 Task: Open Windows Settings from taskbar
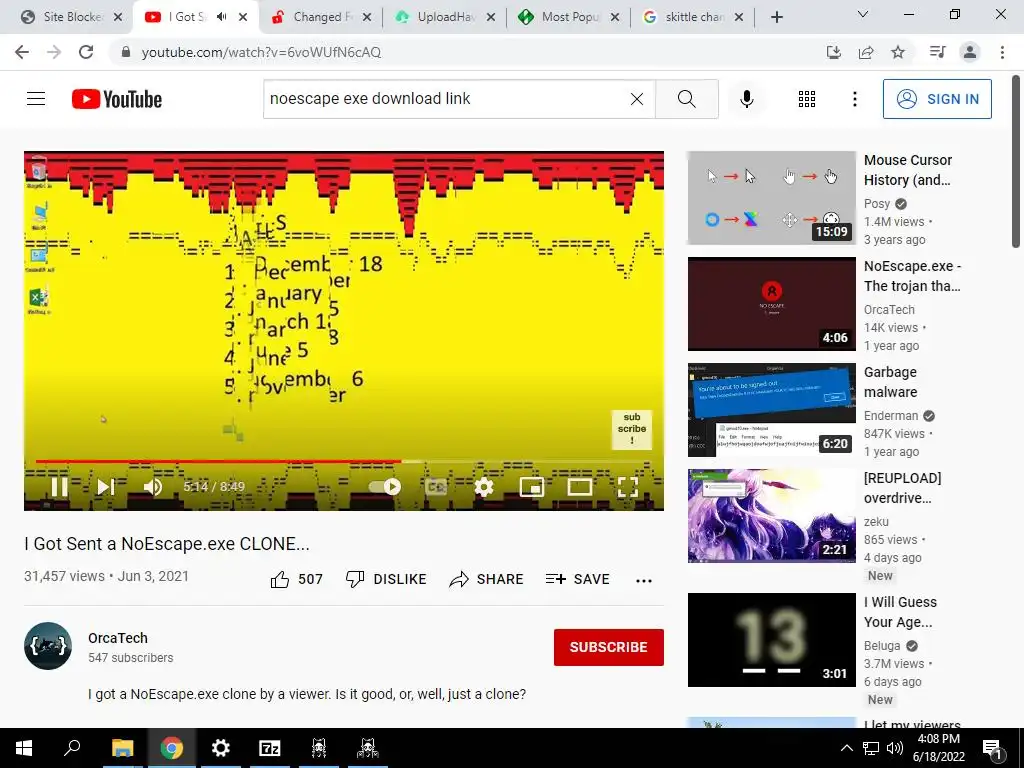221,748
